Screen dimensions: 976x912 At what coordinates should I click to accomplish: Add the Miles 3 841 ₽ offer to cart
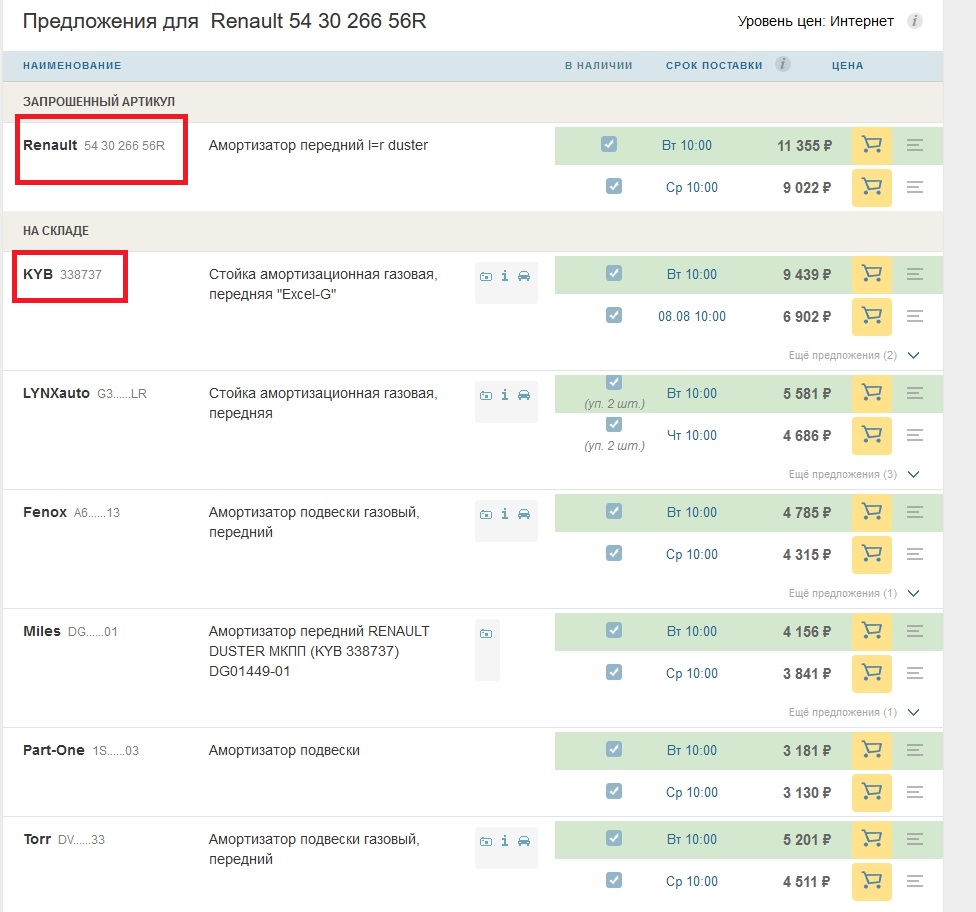pos(871,673)
